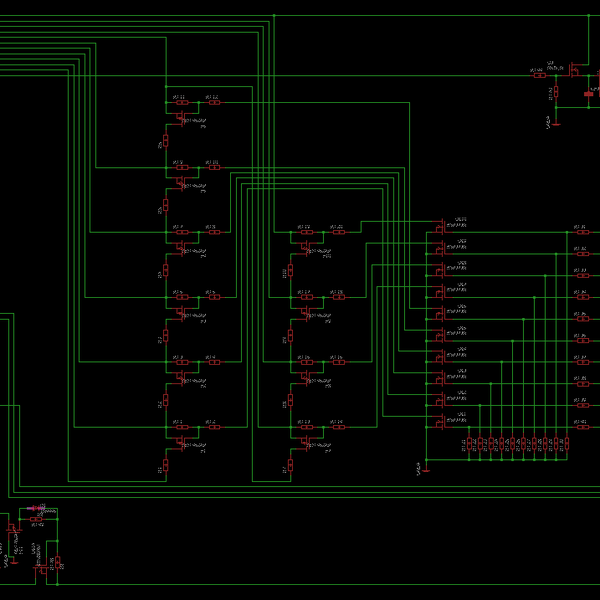This screenshot has width=600, height=600.
Task: Click the ground symbol in the bottom-left corner circuit
Action: point(14,561)
